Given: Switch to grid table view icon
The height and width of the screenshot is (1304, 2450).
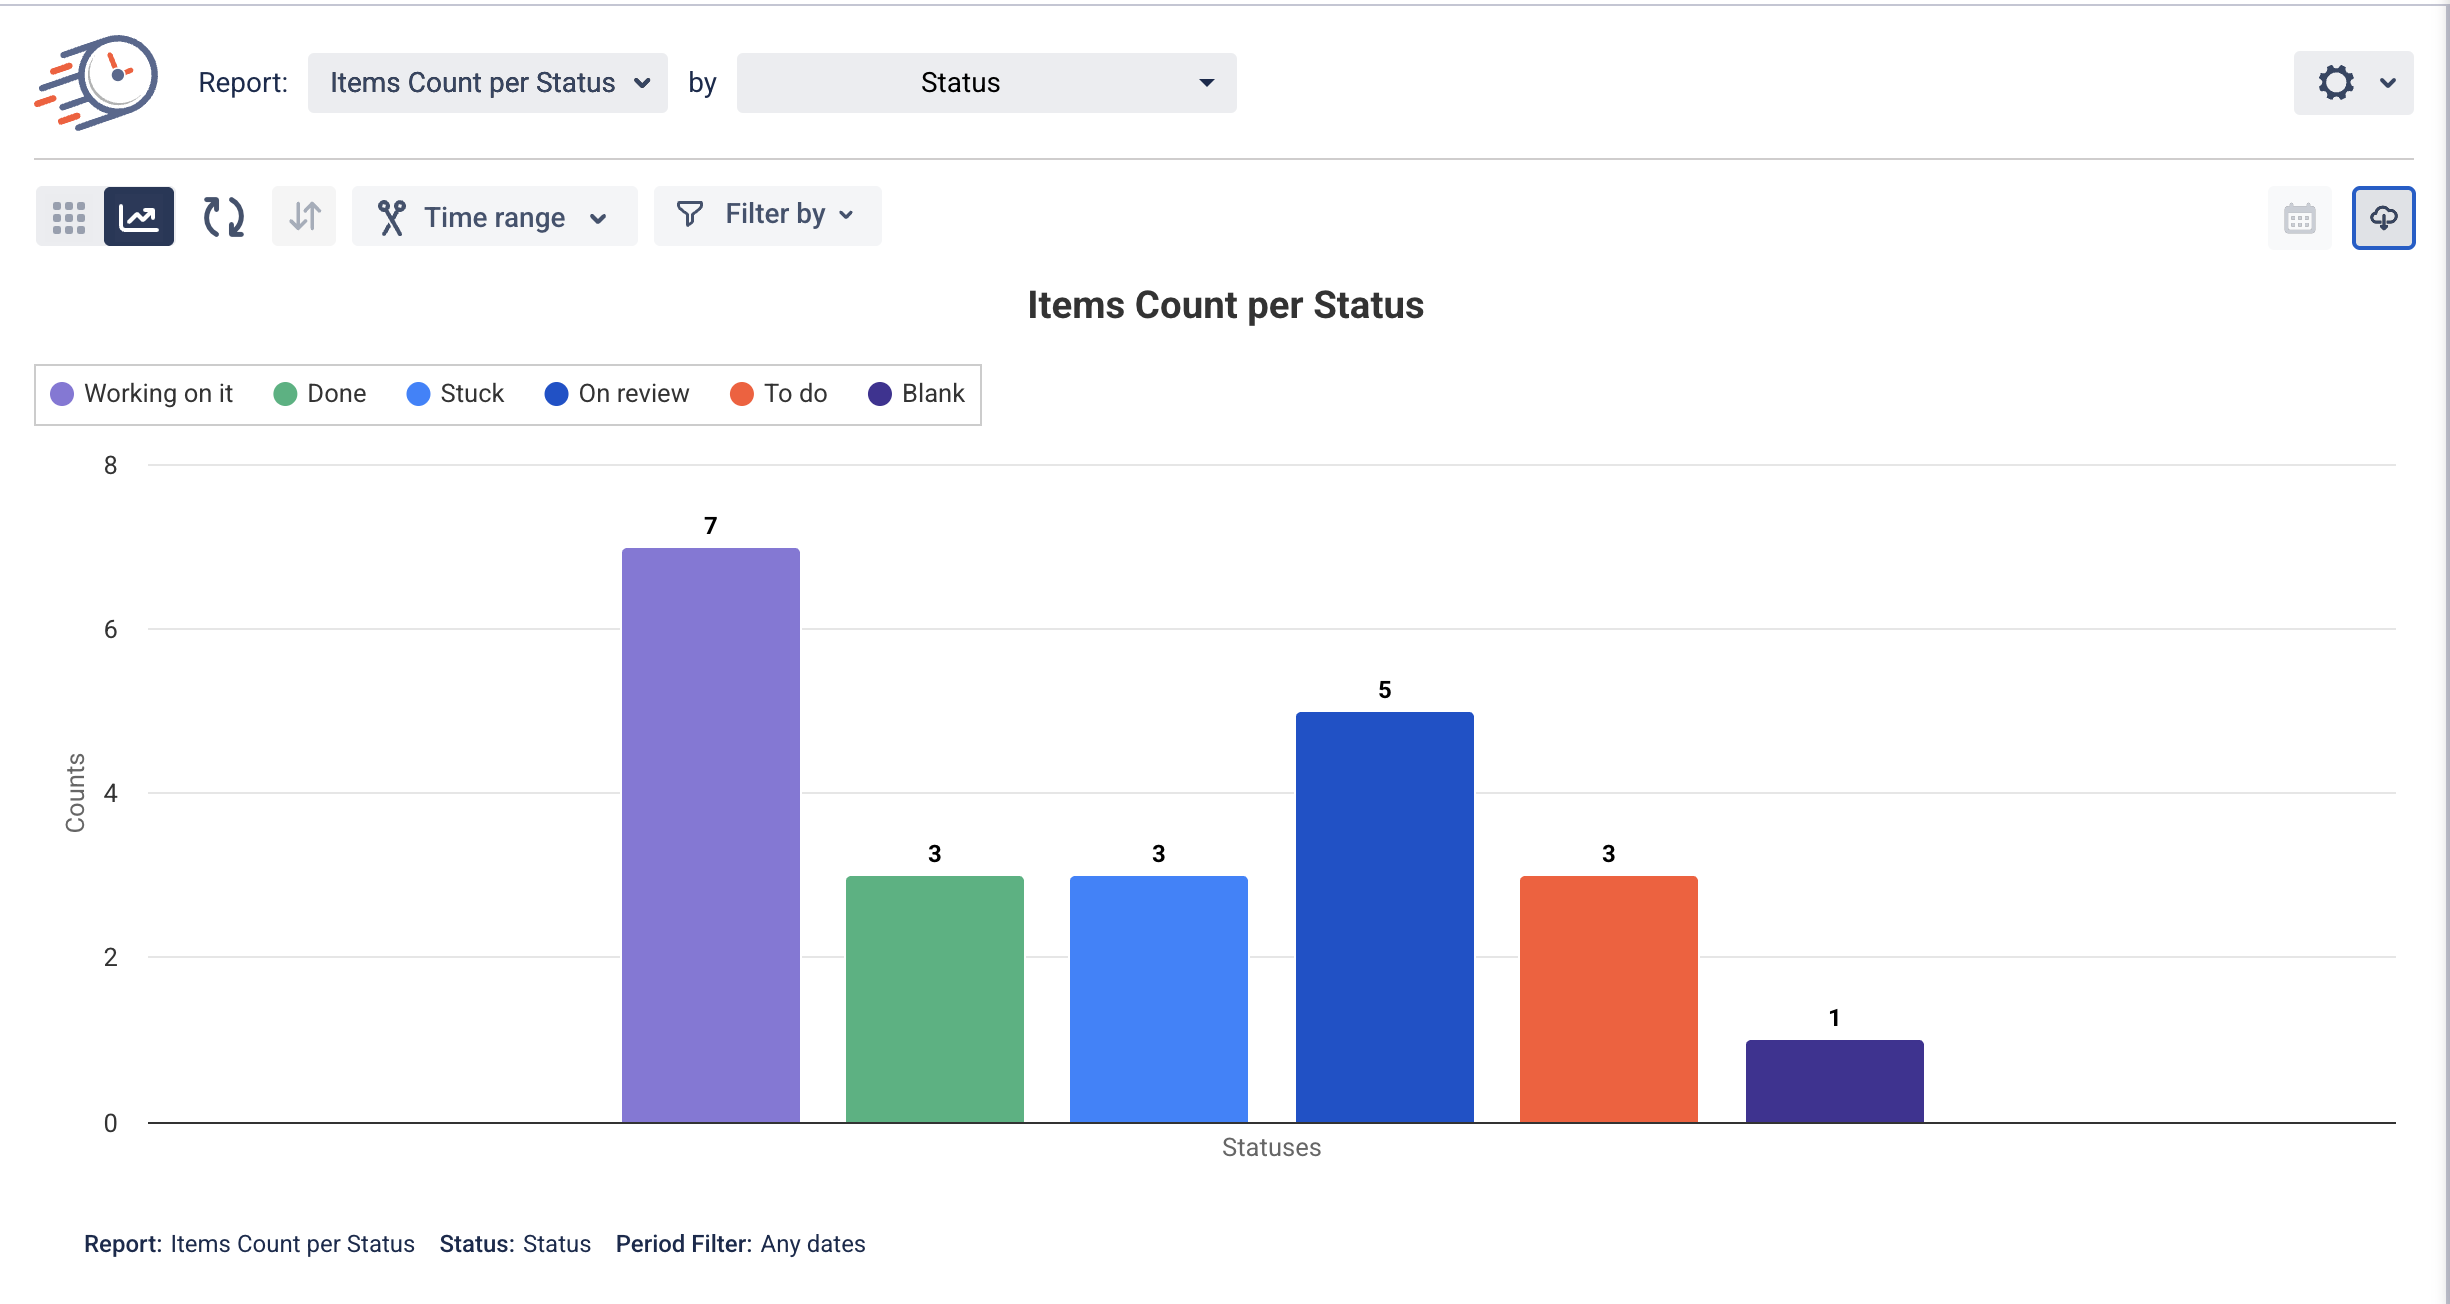Looking at the screenshot, I should [69, 217].
